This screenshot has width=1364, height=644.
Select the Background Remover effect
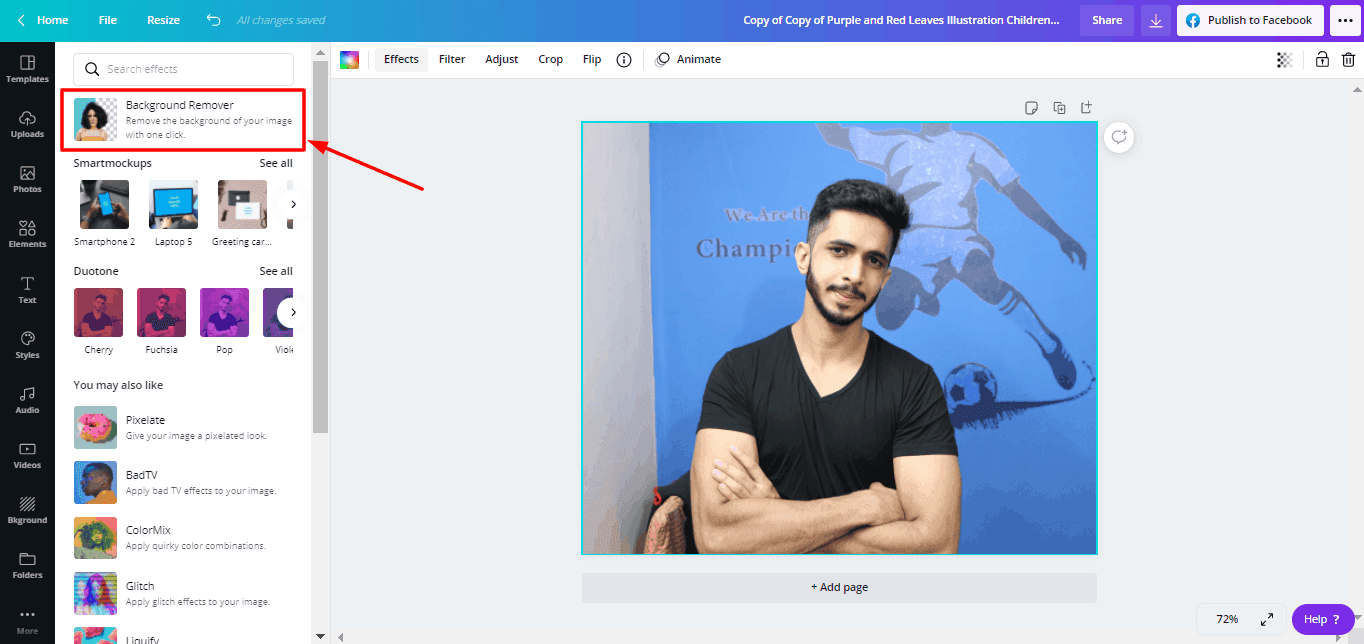tap(183, 120)
